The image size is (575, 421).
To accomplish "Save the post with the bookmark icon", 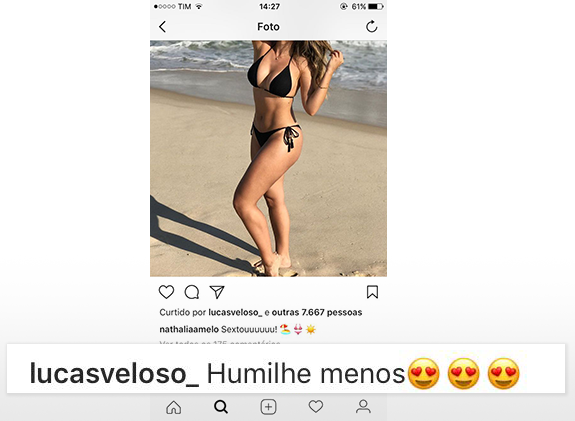I will [372, 292].
